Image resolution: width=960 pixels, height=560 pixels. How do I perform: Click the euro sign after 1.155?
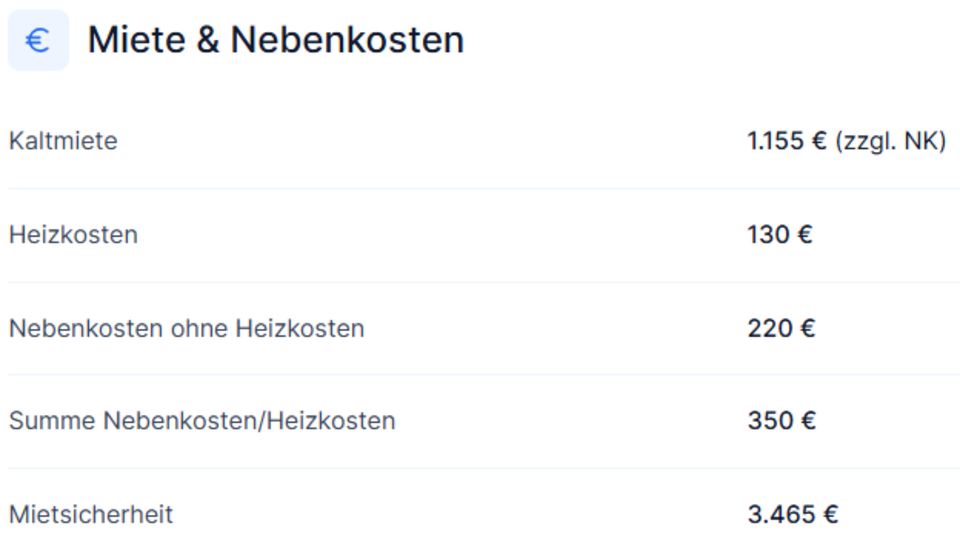(x=819, y=141)
